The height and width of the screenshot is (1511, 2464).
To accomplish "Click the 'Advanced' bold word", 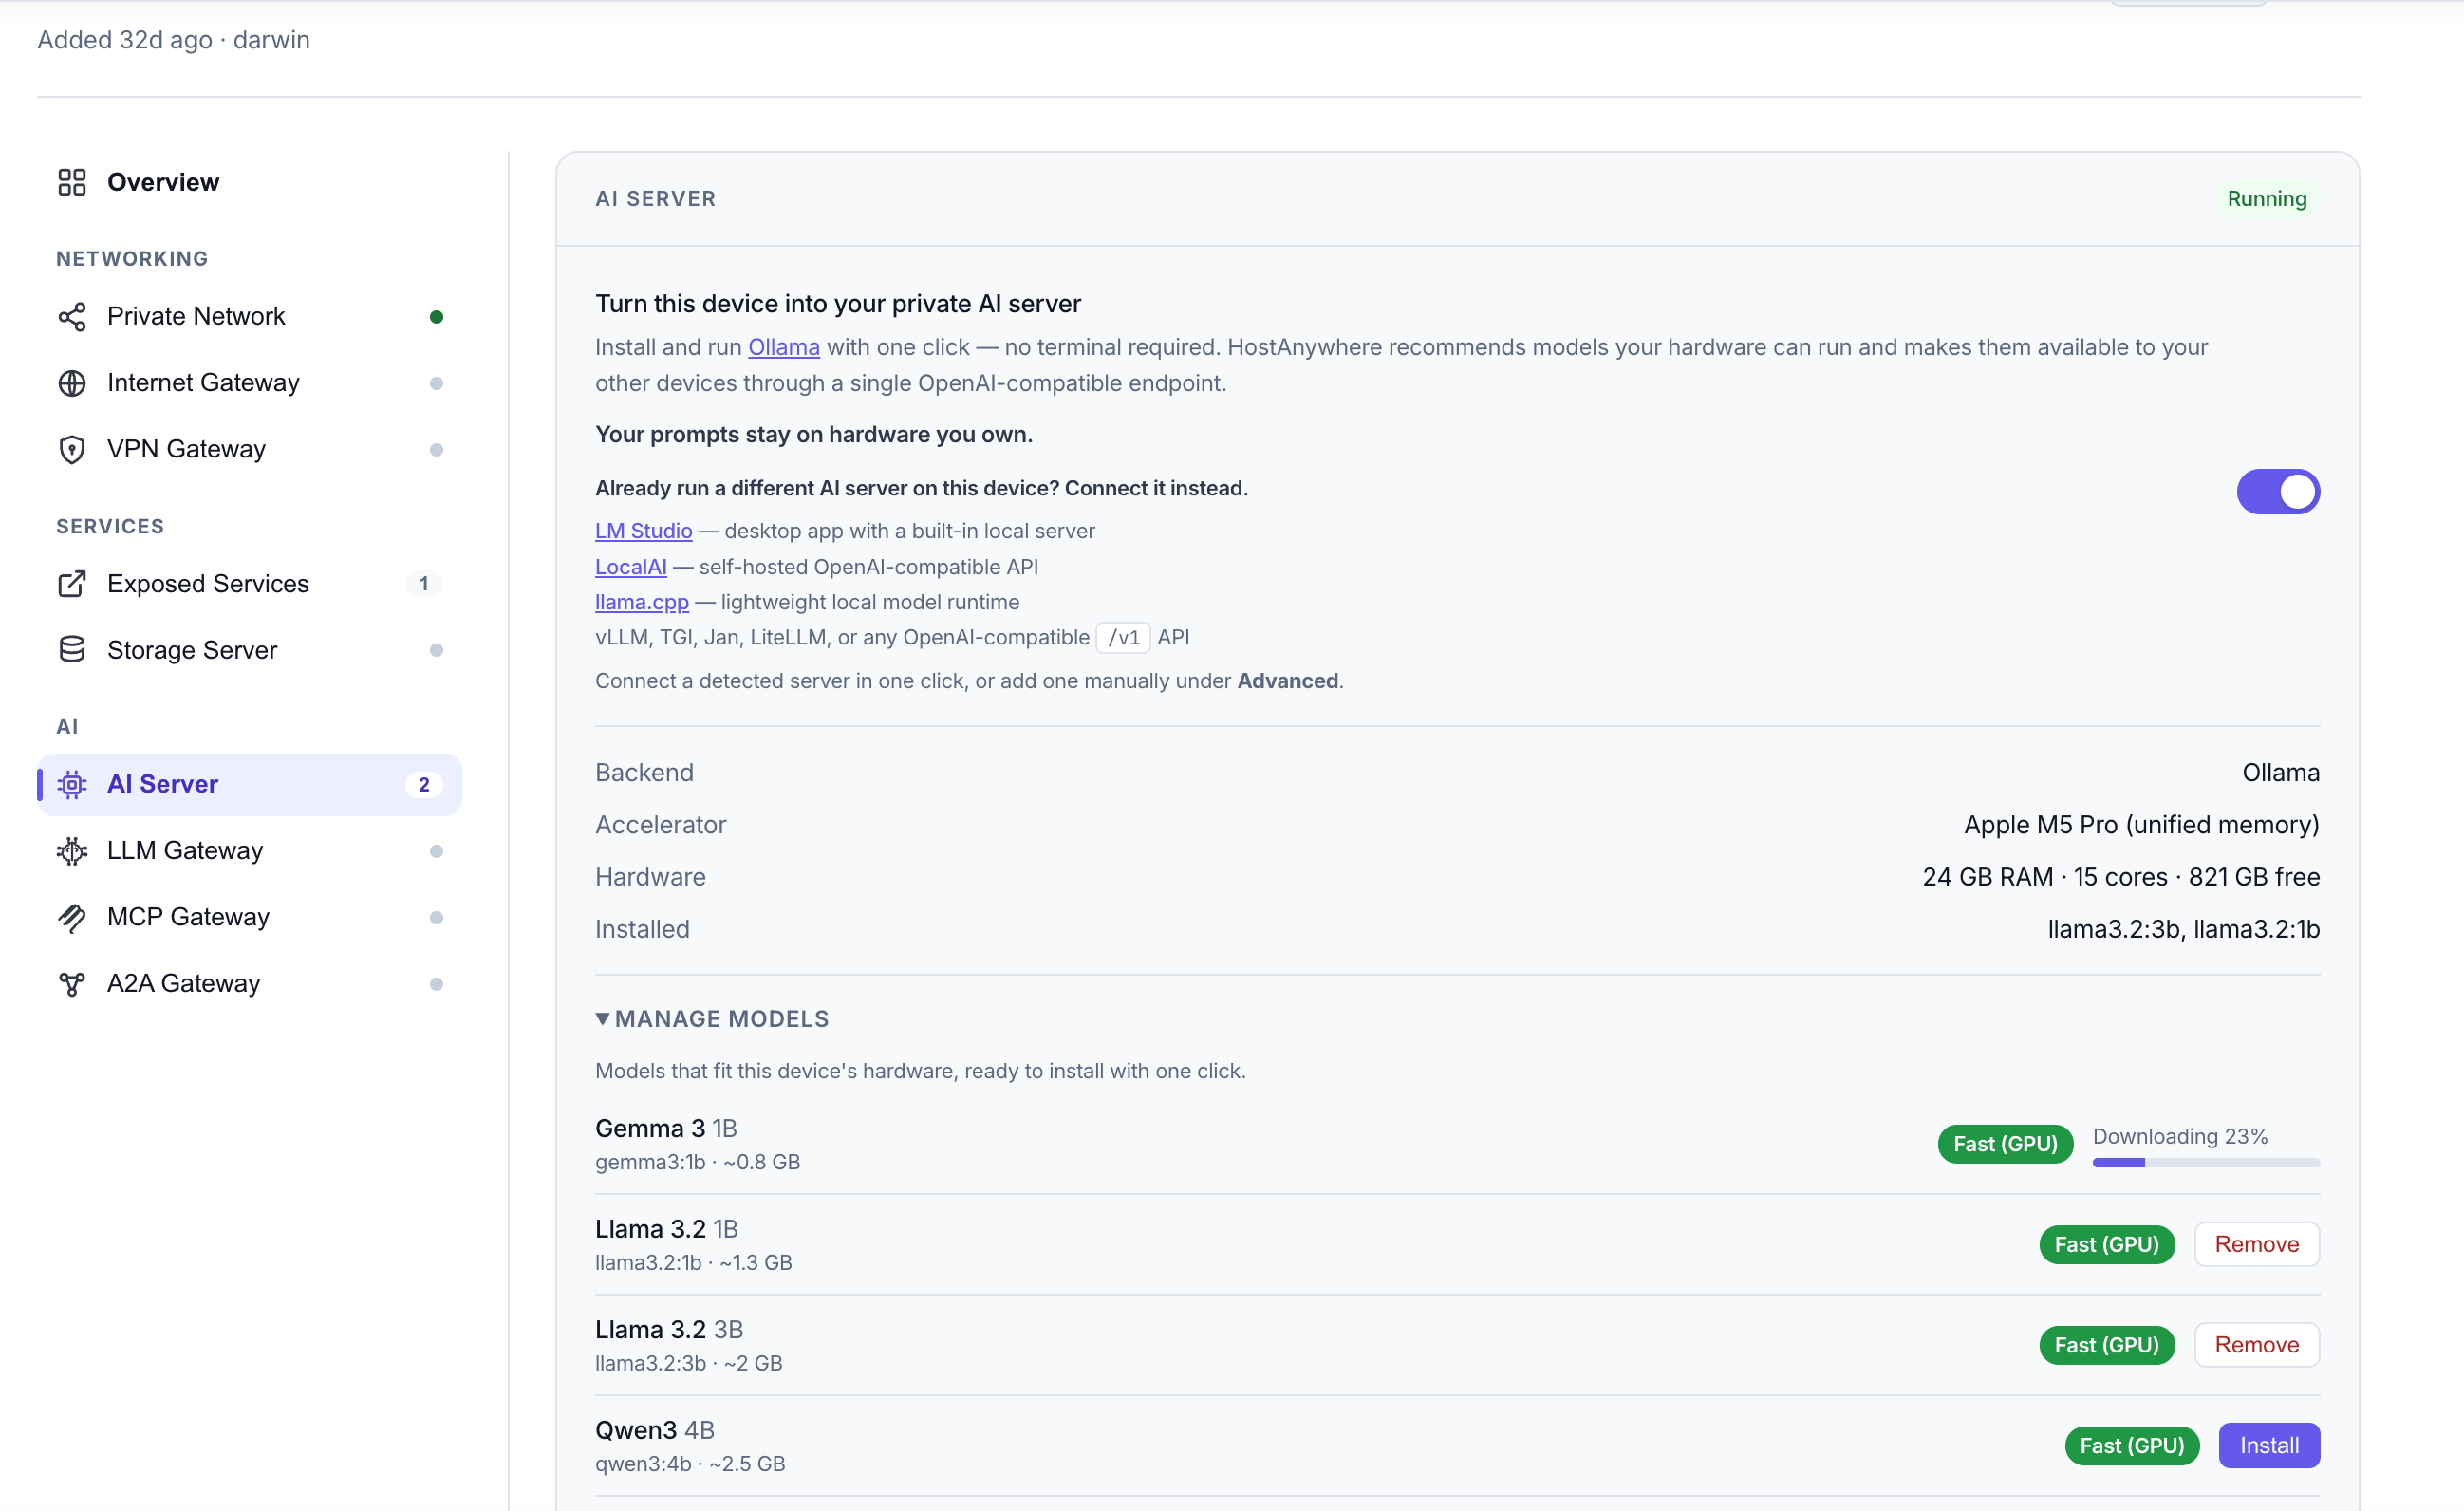I will [1288, 681].
